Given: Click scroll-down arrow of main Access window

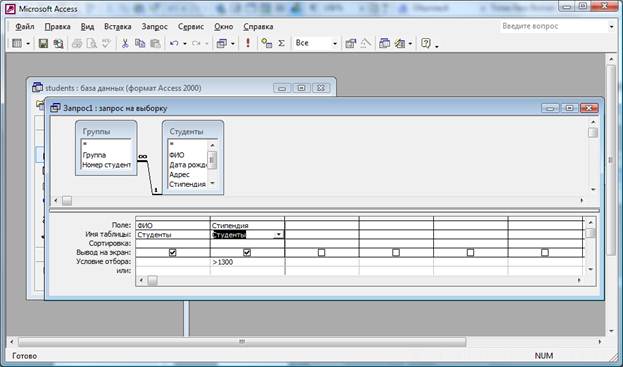Looking at the screenshot, I should coord(612,331).
